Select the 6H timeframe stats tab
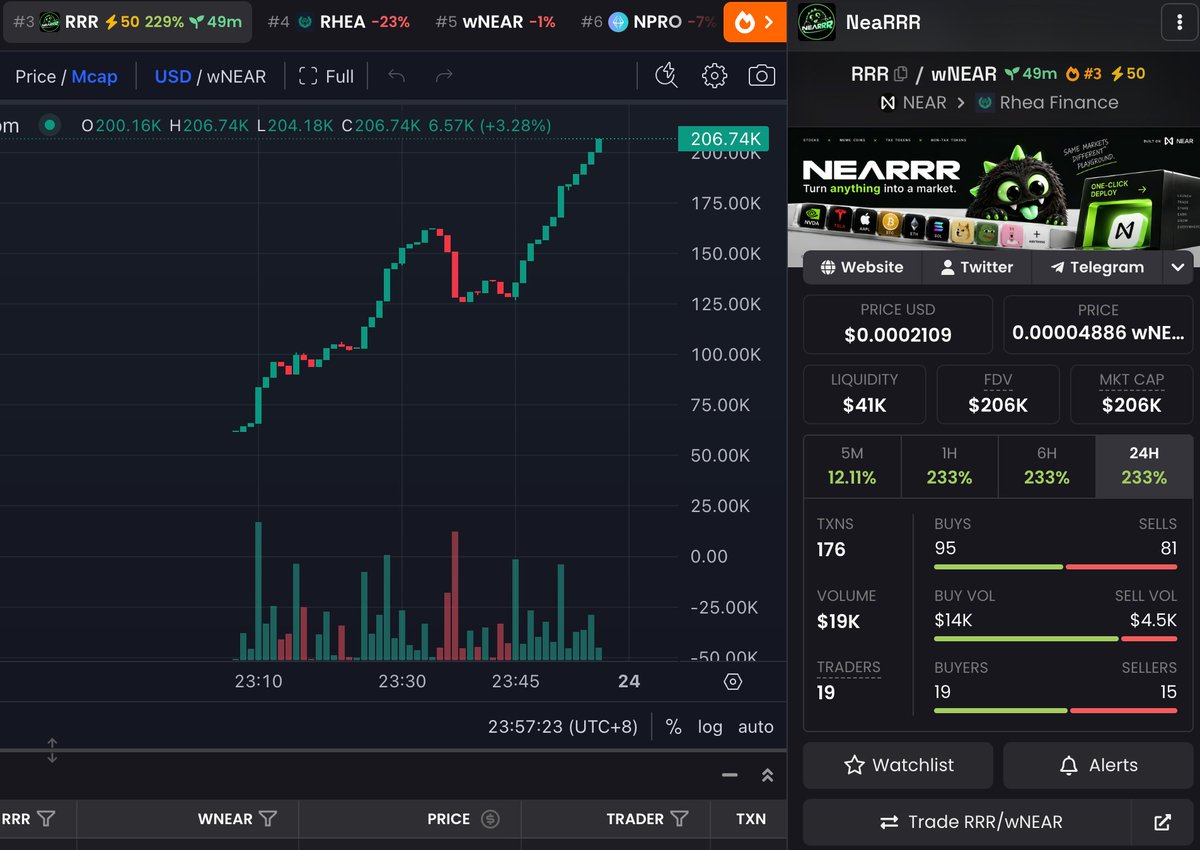Screen dimensions: 1200x850 tap(1046, 466)
